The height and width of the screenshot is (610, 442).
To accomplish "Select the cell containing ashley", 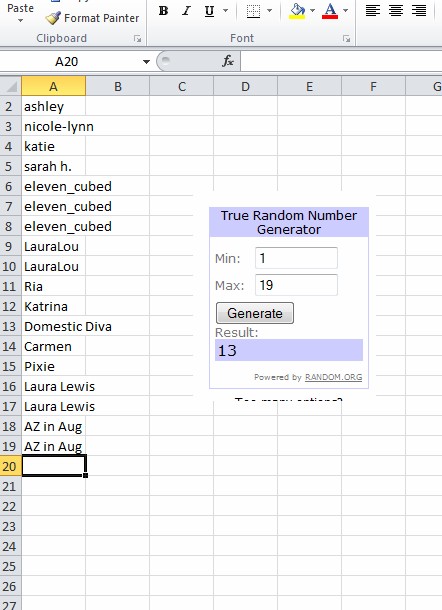I will click(x=53, y=106).
